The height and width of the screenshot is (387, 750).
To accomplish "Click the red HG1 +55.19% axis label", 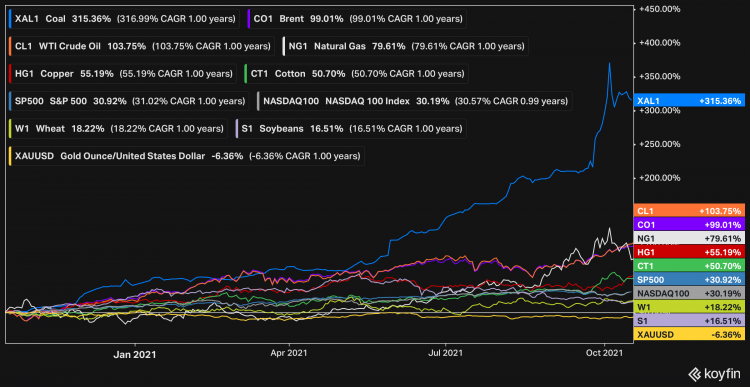I will pos(689,252).
